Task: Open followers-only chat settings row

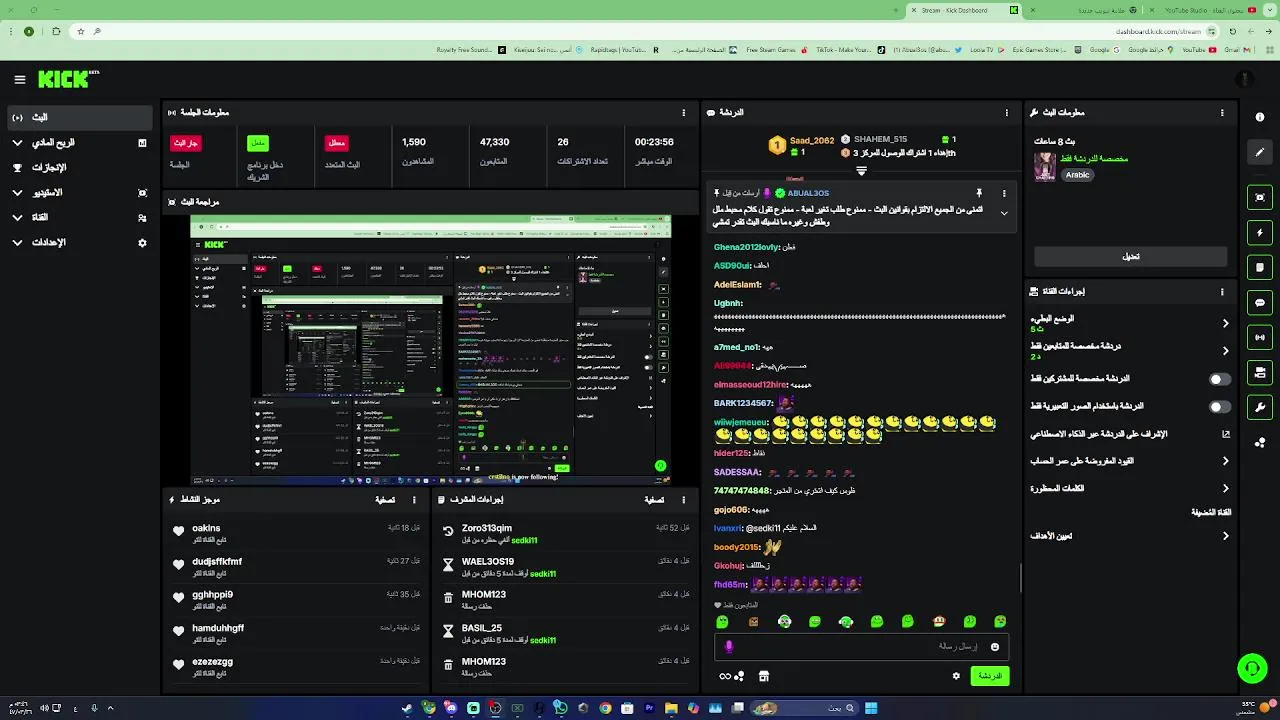Action: 1131,350
